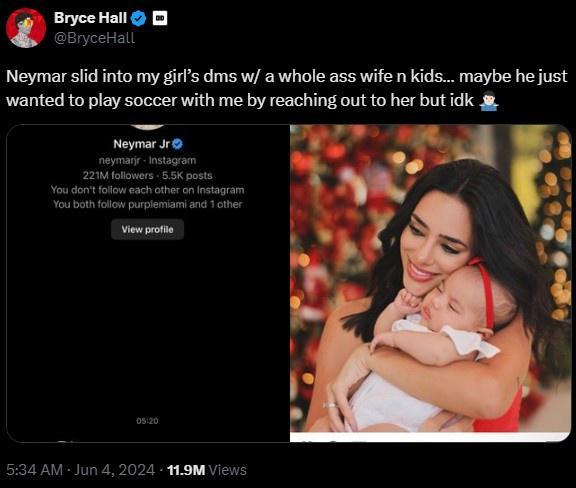Click the neymarjr · Instagram subtitle
Image resolution: width=576 pixels, height=488 pixels.
(147, 160)
